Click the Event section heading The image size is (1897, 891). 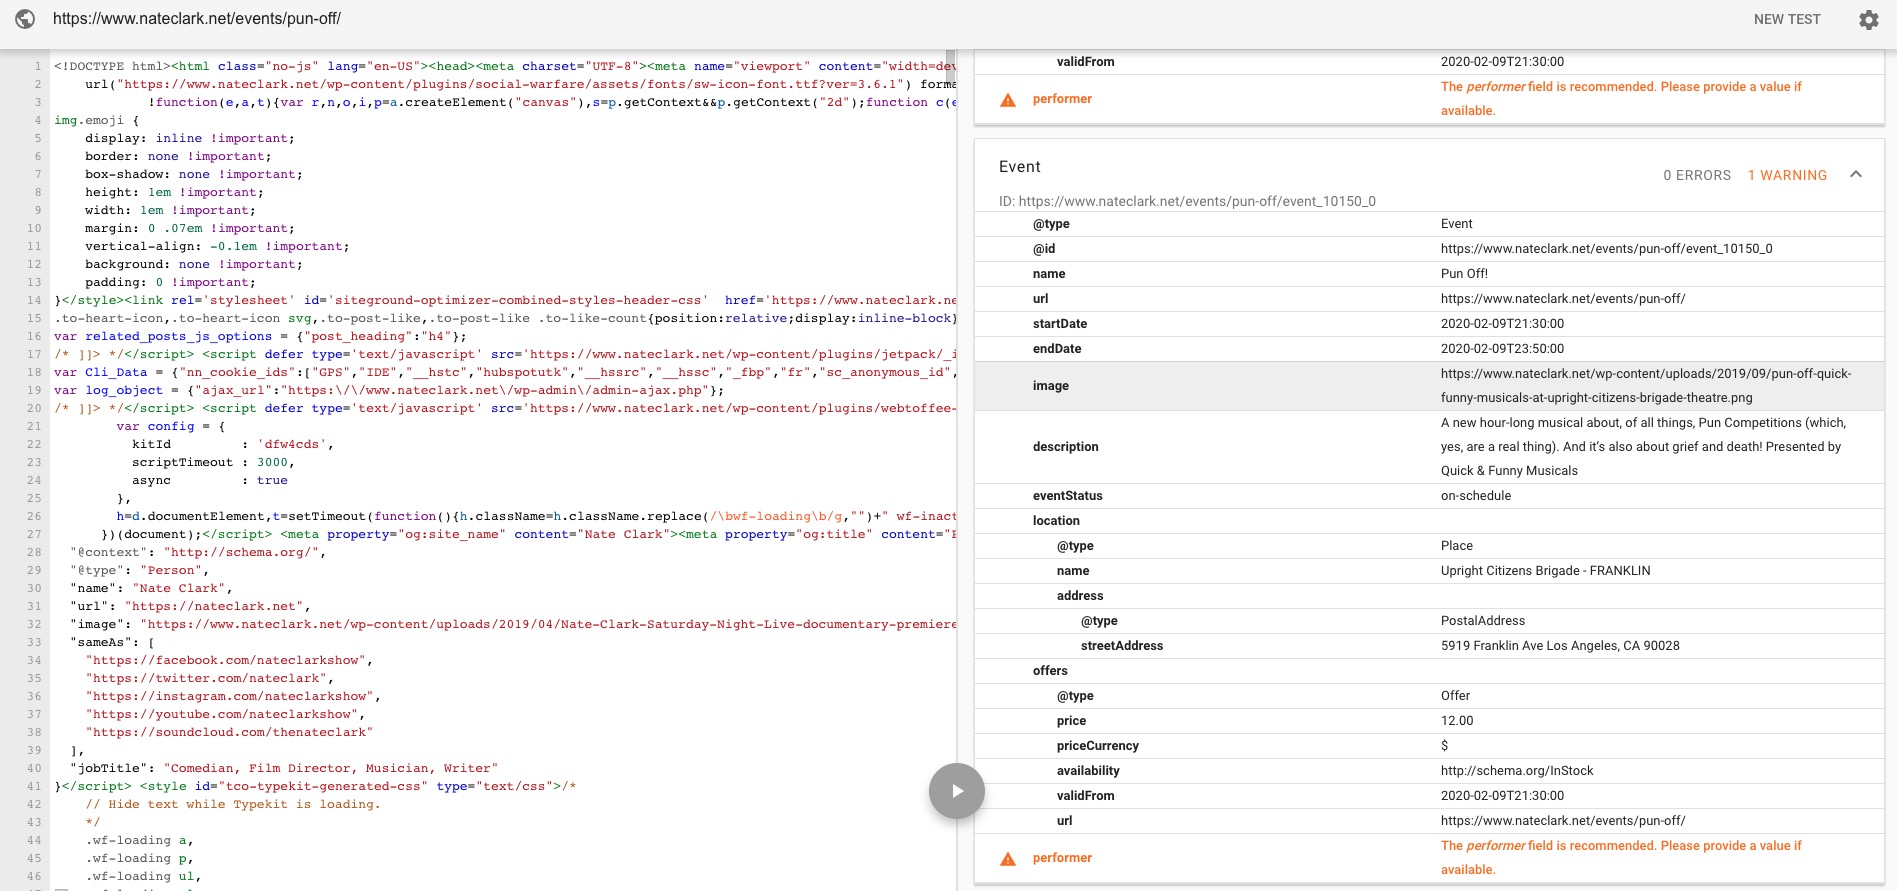1019,167
